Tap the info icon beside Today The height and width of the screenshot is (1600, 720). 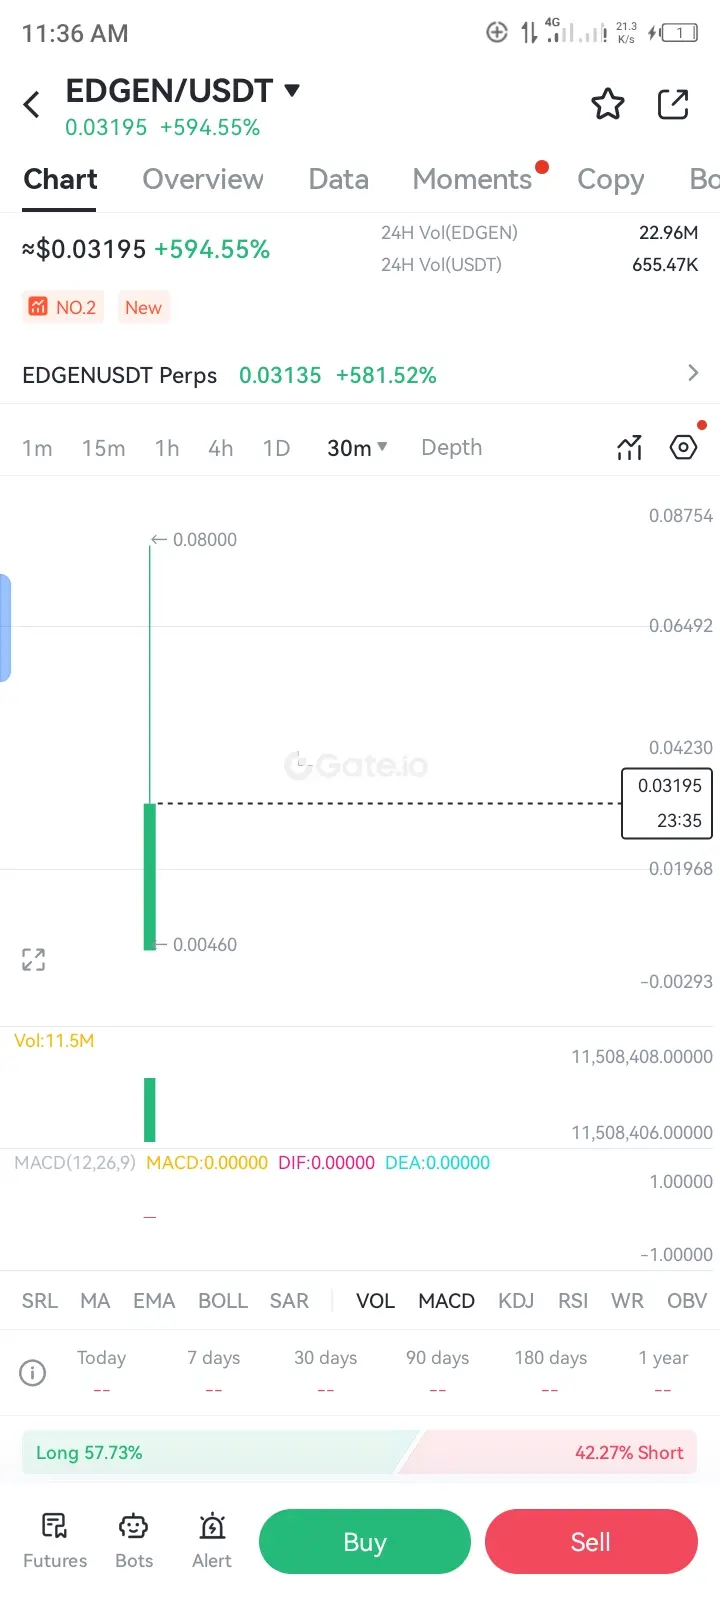[x=33, y=1373]
